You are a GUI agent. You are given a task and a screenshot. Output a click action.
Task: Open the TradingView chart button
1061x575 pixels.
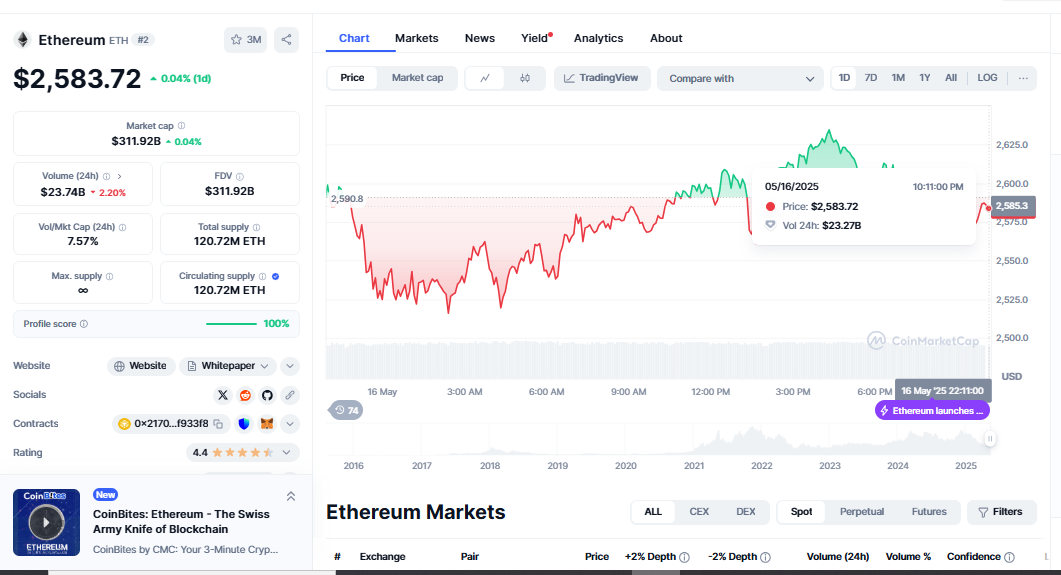[x=602, y=78]
